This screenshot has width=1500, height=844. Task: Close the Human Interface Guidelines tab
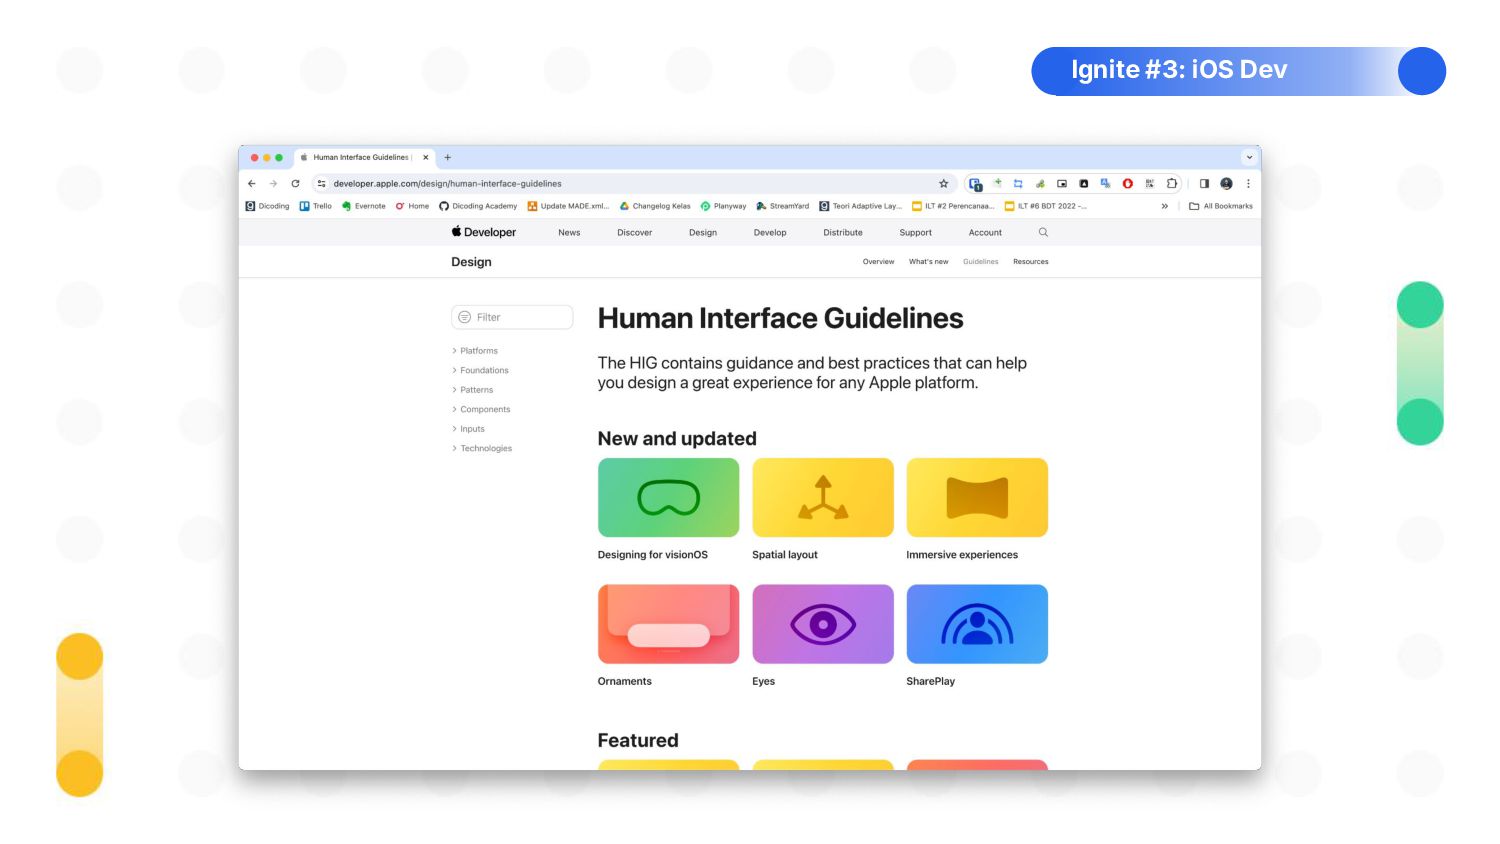426,157
